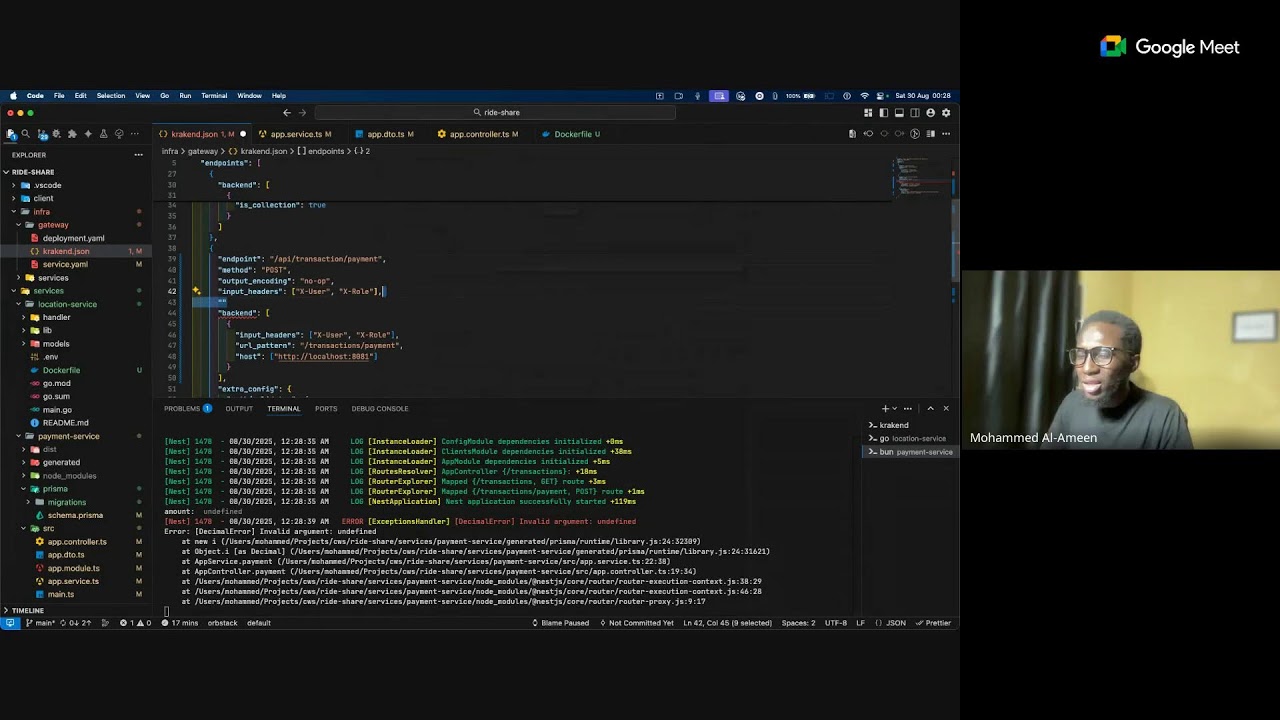Open the Extensions view icon
Viewport: 1280px width, 720px height.
(72, 134)
